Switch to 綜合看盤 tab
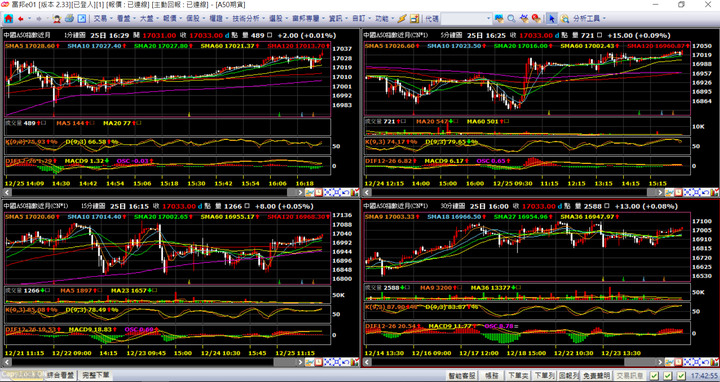Image resolution: width=720 pixels, height=382 pixels. 61,375
